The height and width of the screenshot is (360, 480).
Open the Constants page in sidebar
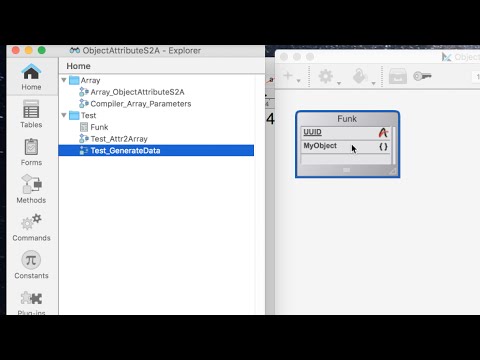click(31, 265)
